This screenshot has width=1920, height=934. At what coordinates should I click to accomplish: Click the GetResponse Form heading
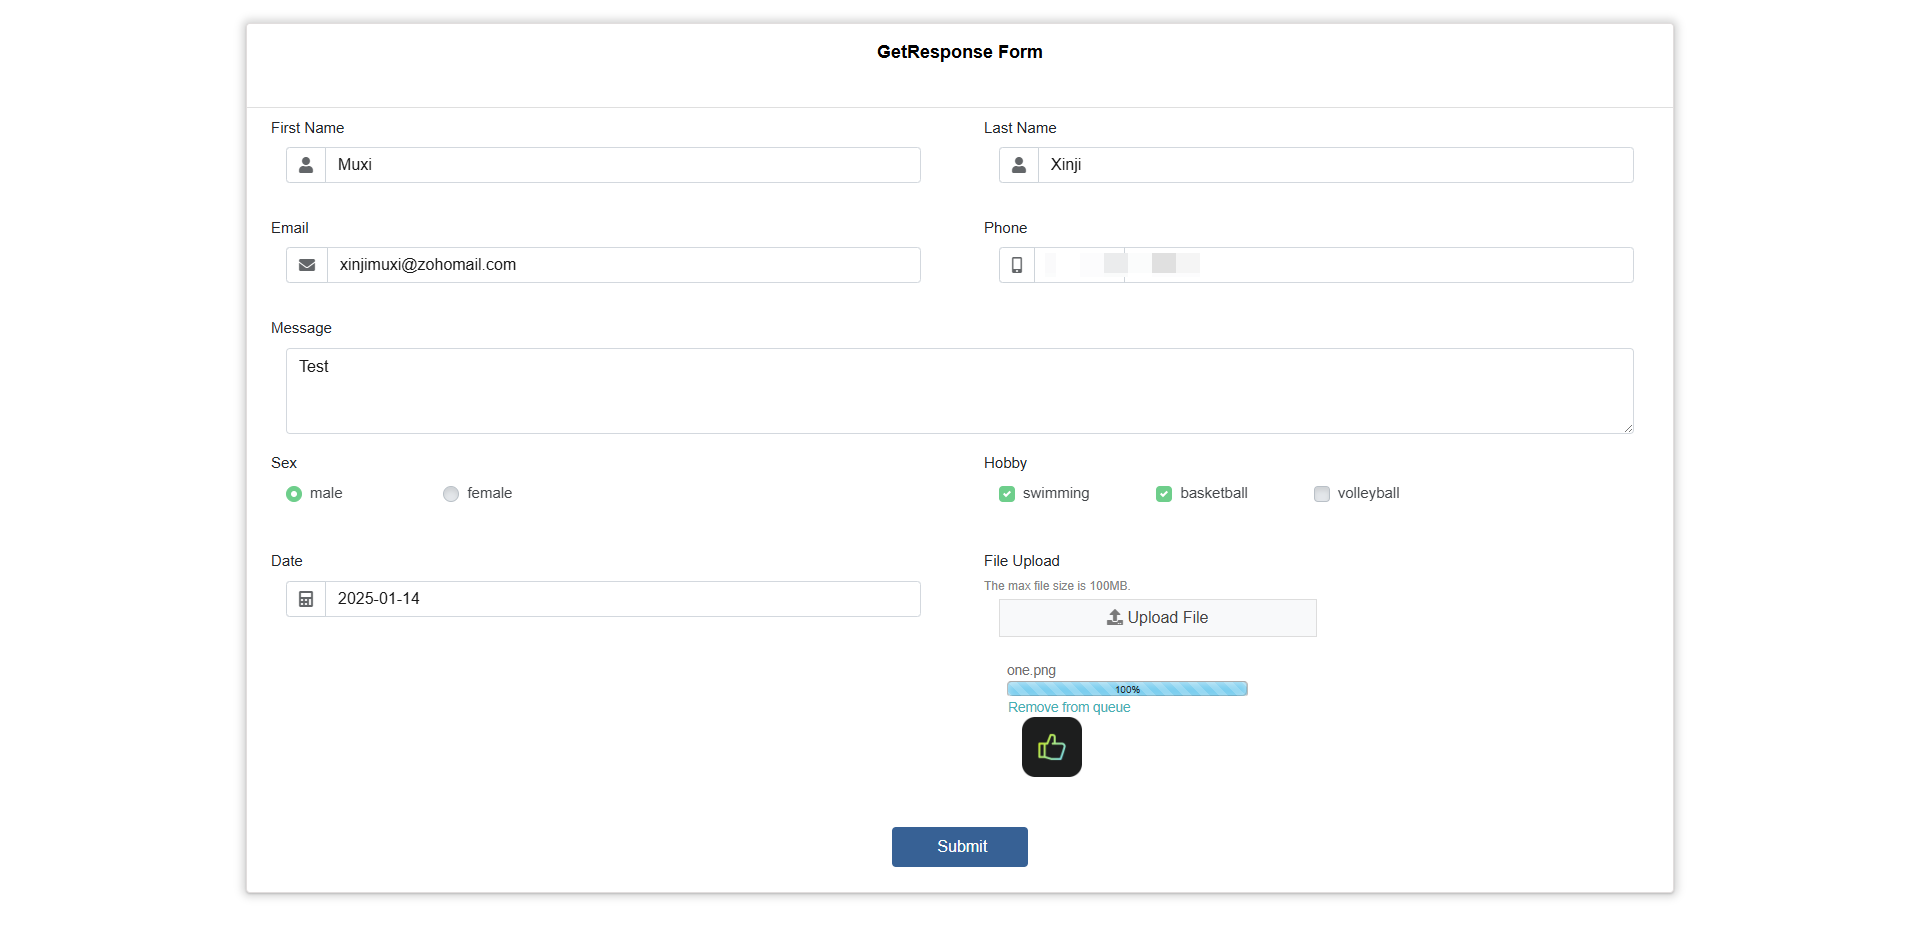960,52
